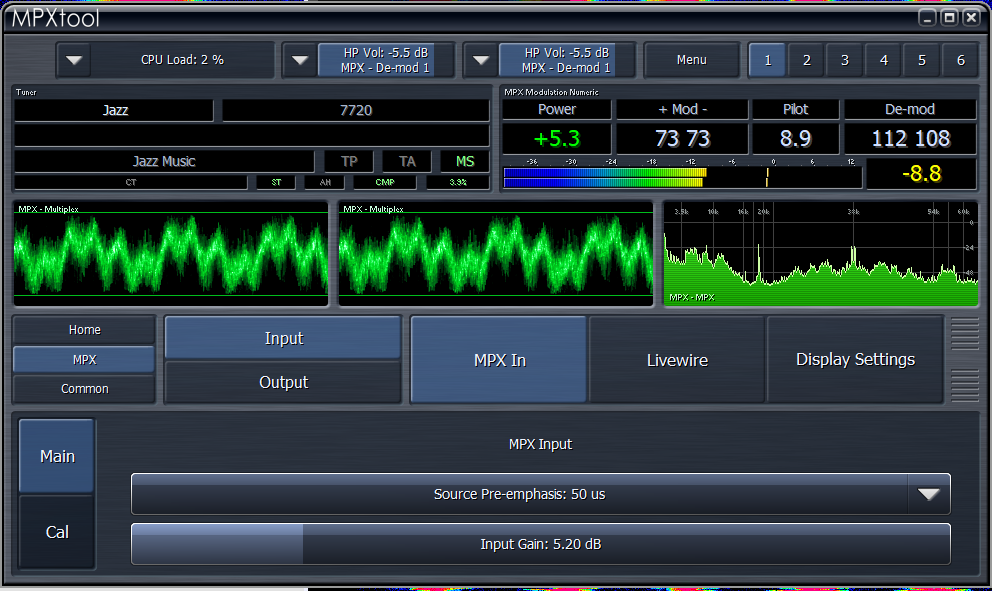Click the + Mod - column header
Screen dimensions: 992x591
tap(683, 109)
